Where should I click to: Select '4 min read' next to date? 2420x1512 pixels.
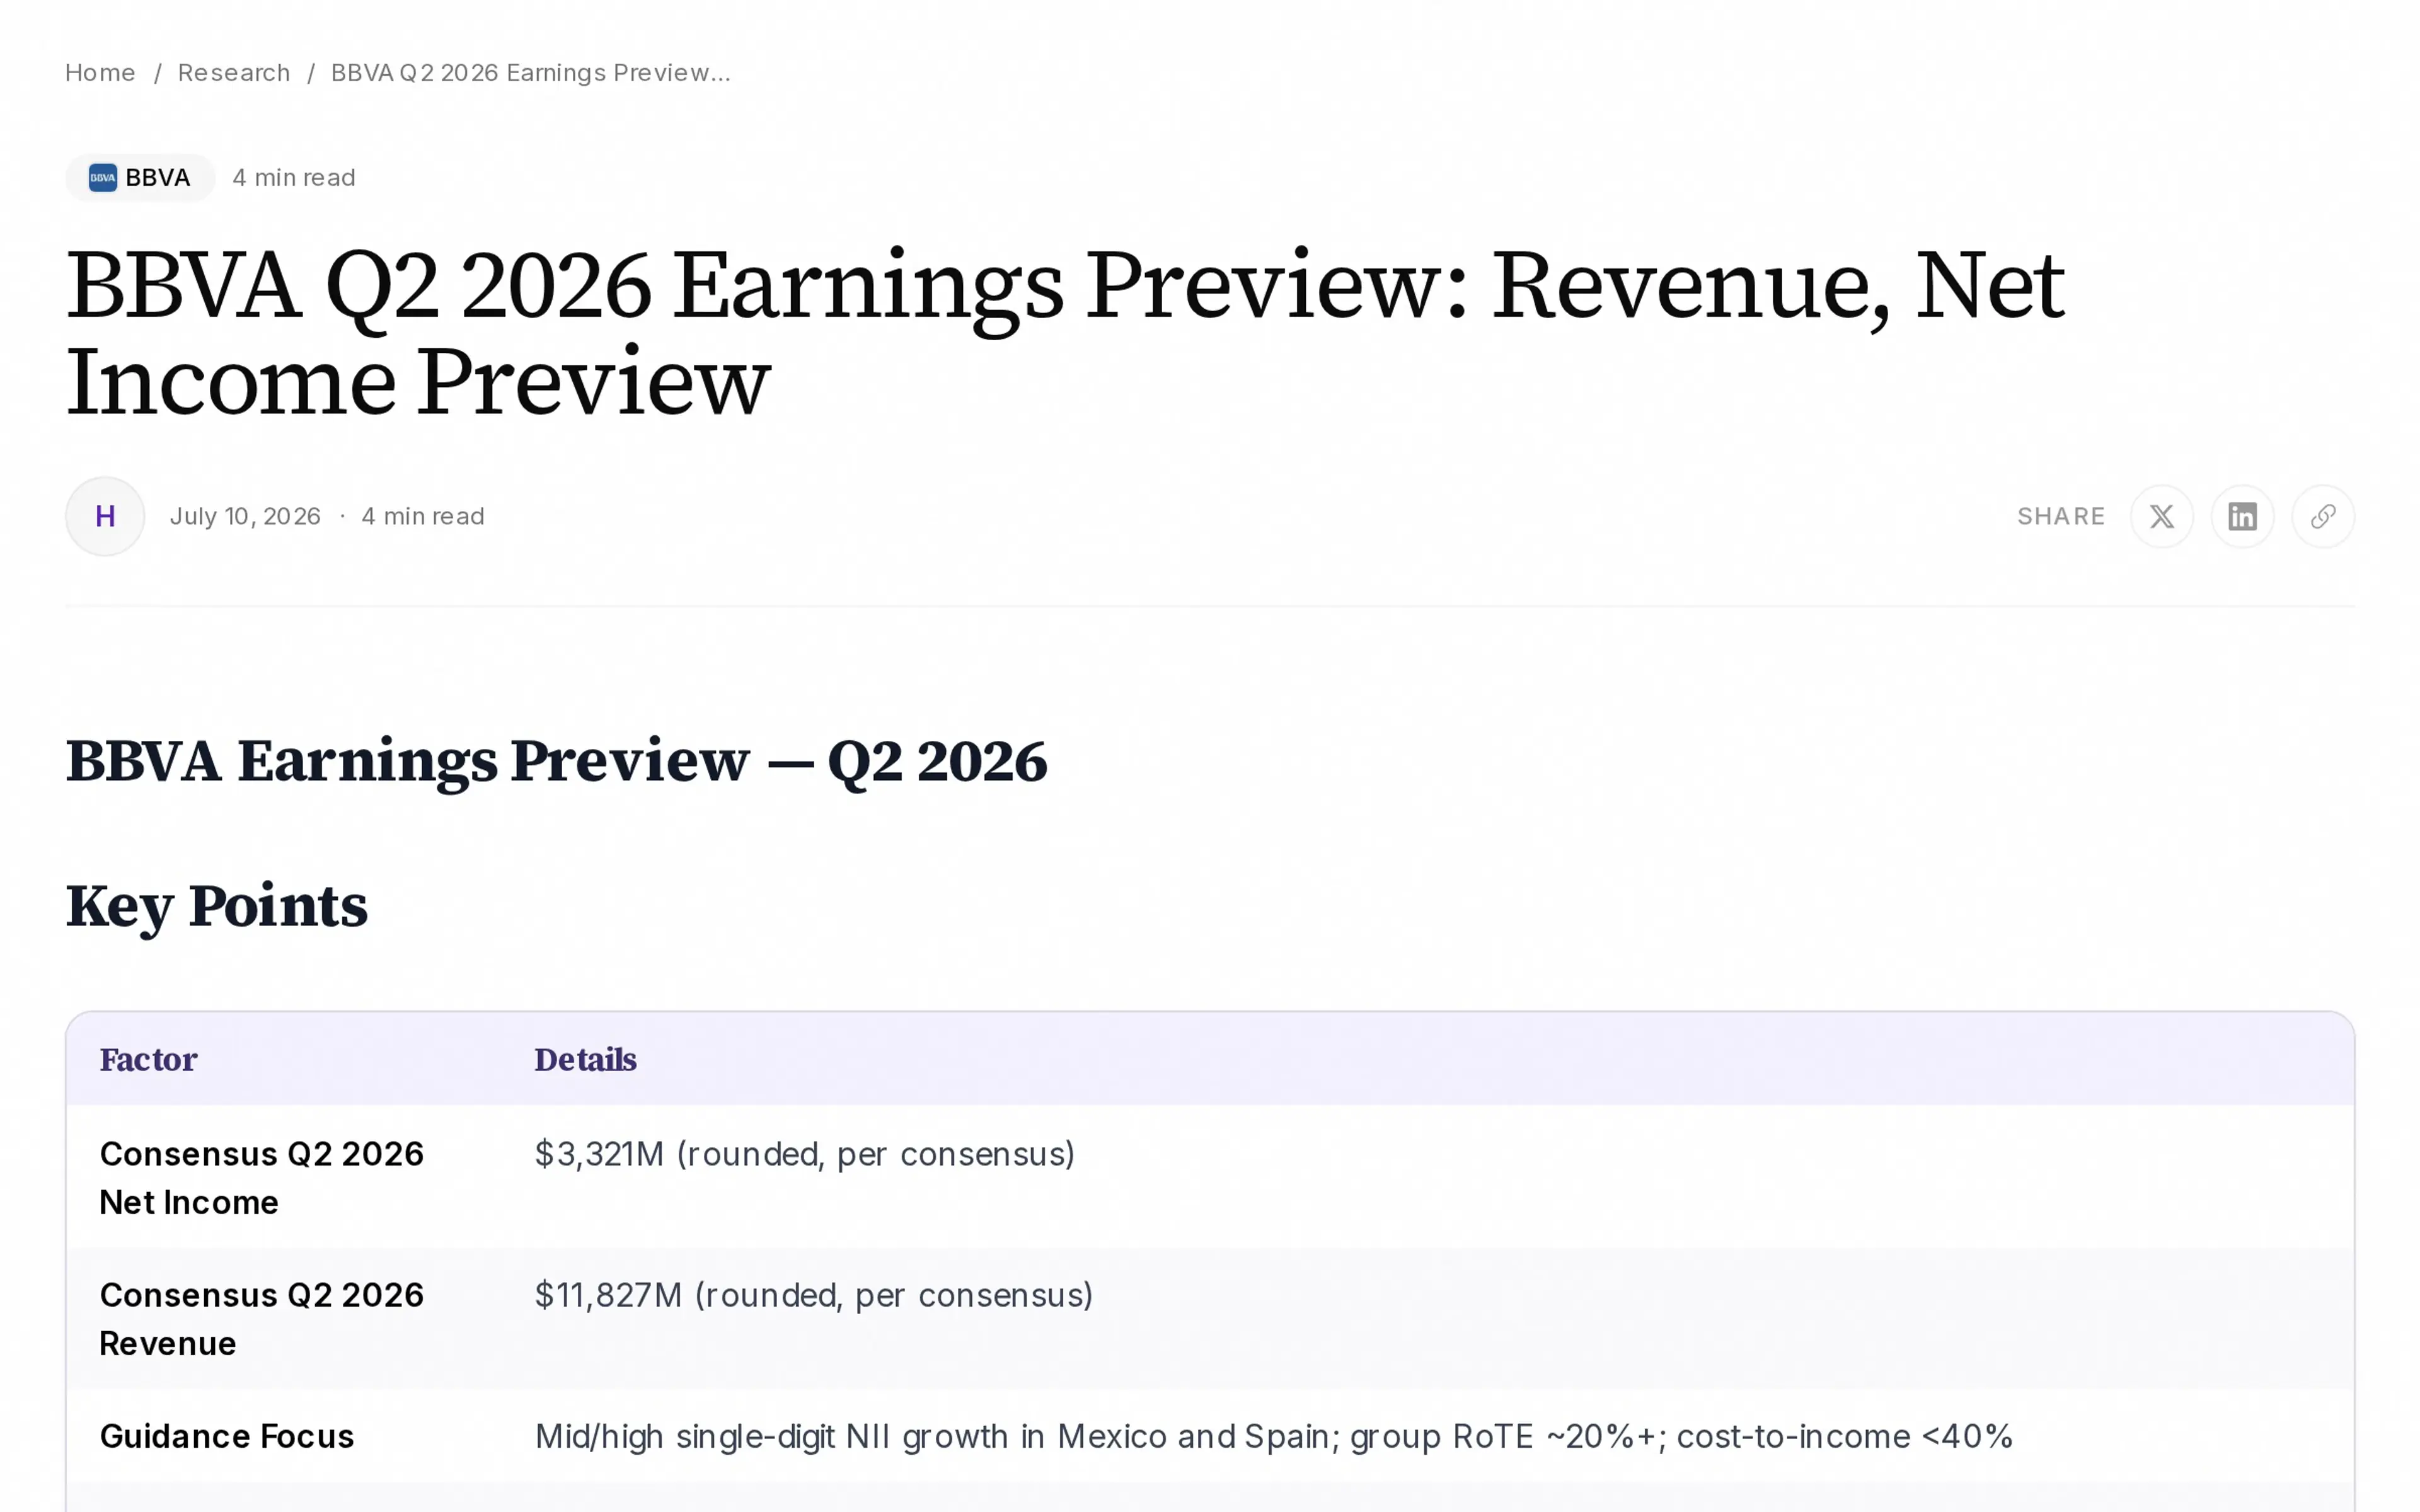(423, 516)
